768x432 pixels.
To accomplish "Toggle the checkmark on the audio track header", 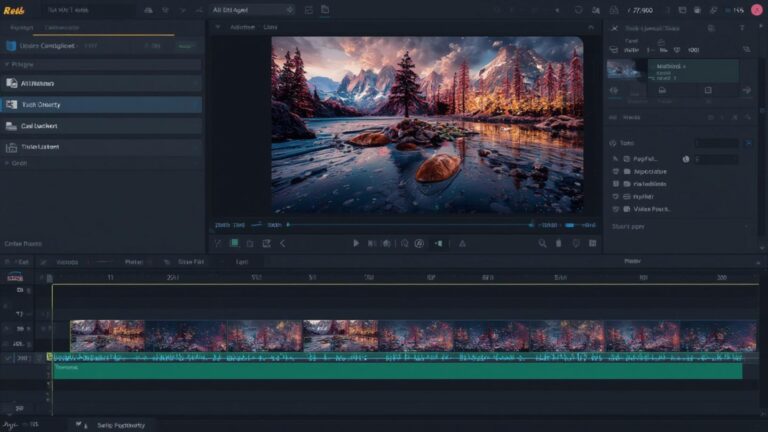I will click(x=7, y=359).
